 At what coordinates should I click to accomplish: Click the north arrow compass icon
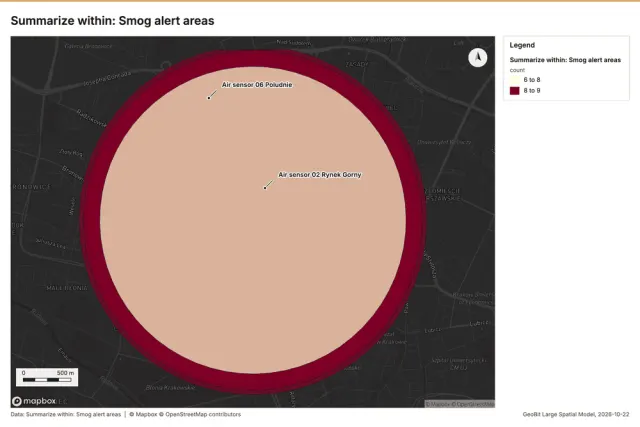coord(478,58)
